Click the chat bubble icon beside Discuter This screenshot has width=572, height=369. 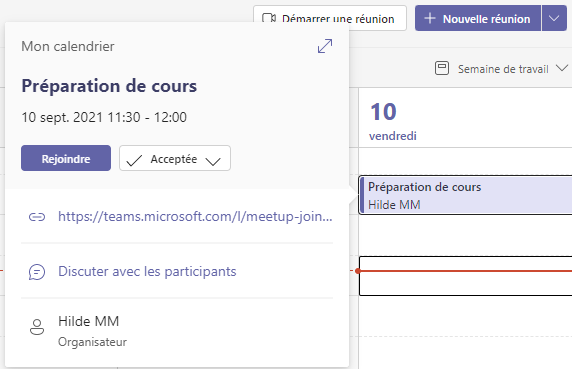(x=37, y=272)
